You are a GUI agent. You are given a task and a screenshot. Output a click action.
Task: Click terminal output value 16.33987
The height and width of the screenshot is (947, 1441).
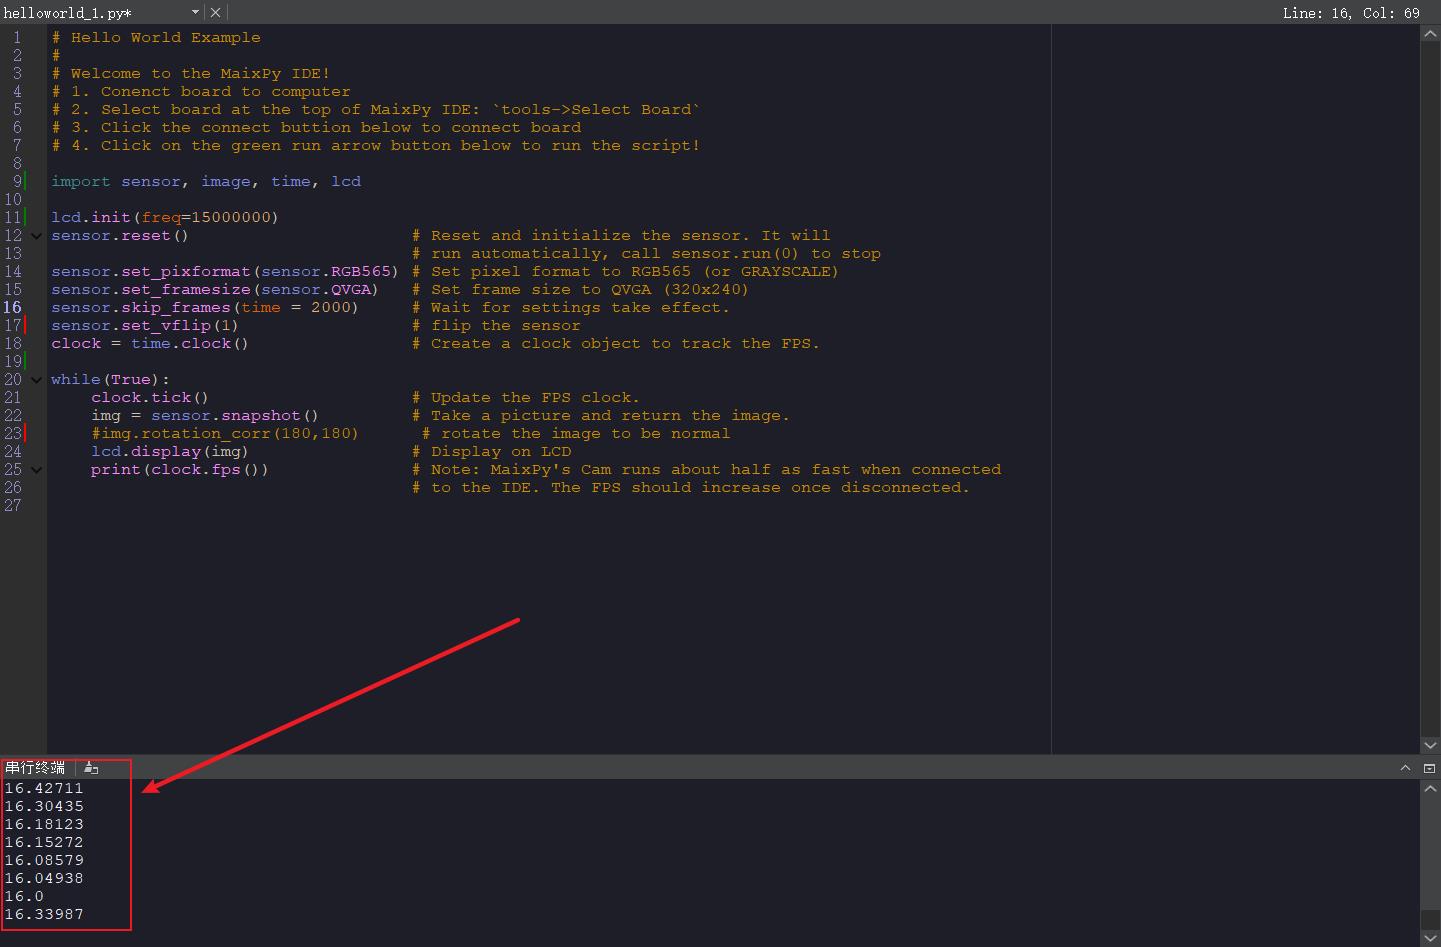44,914
